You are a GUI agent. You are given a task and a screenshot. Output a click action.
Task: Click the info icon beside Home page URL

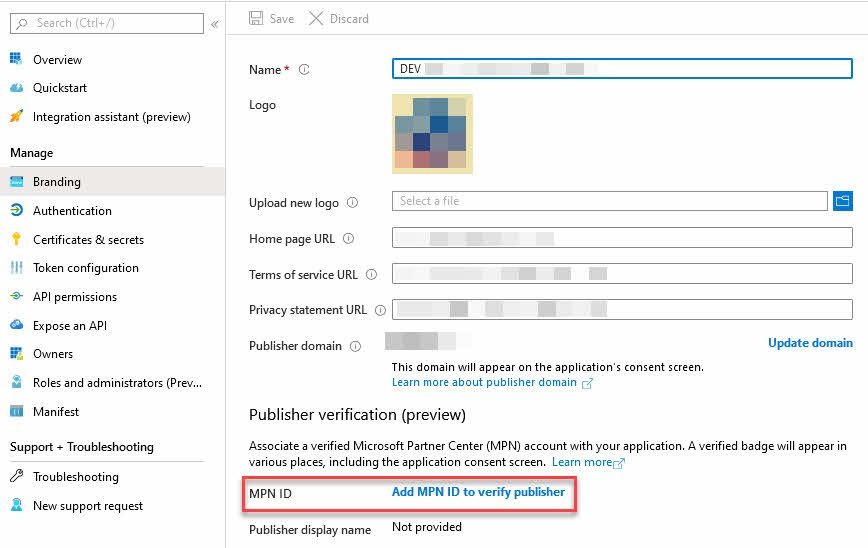pyautogui.click(x=348, y=239)
